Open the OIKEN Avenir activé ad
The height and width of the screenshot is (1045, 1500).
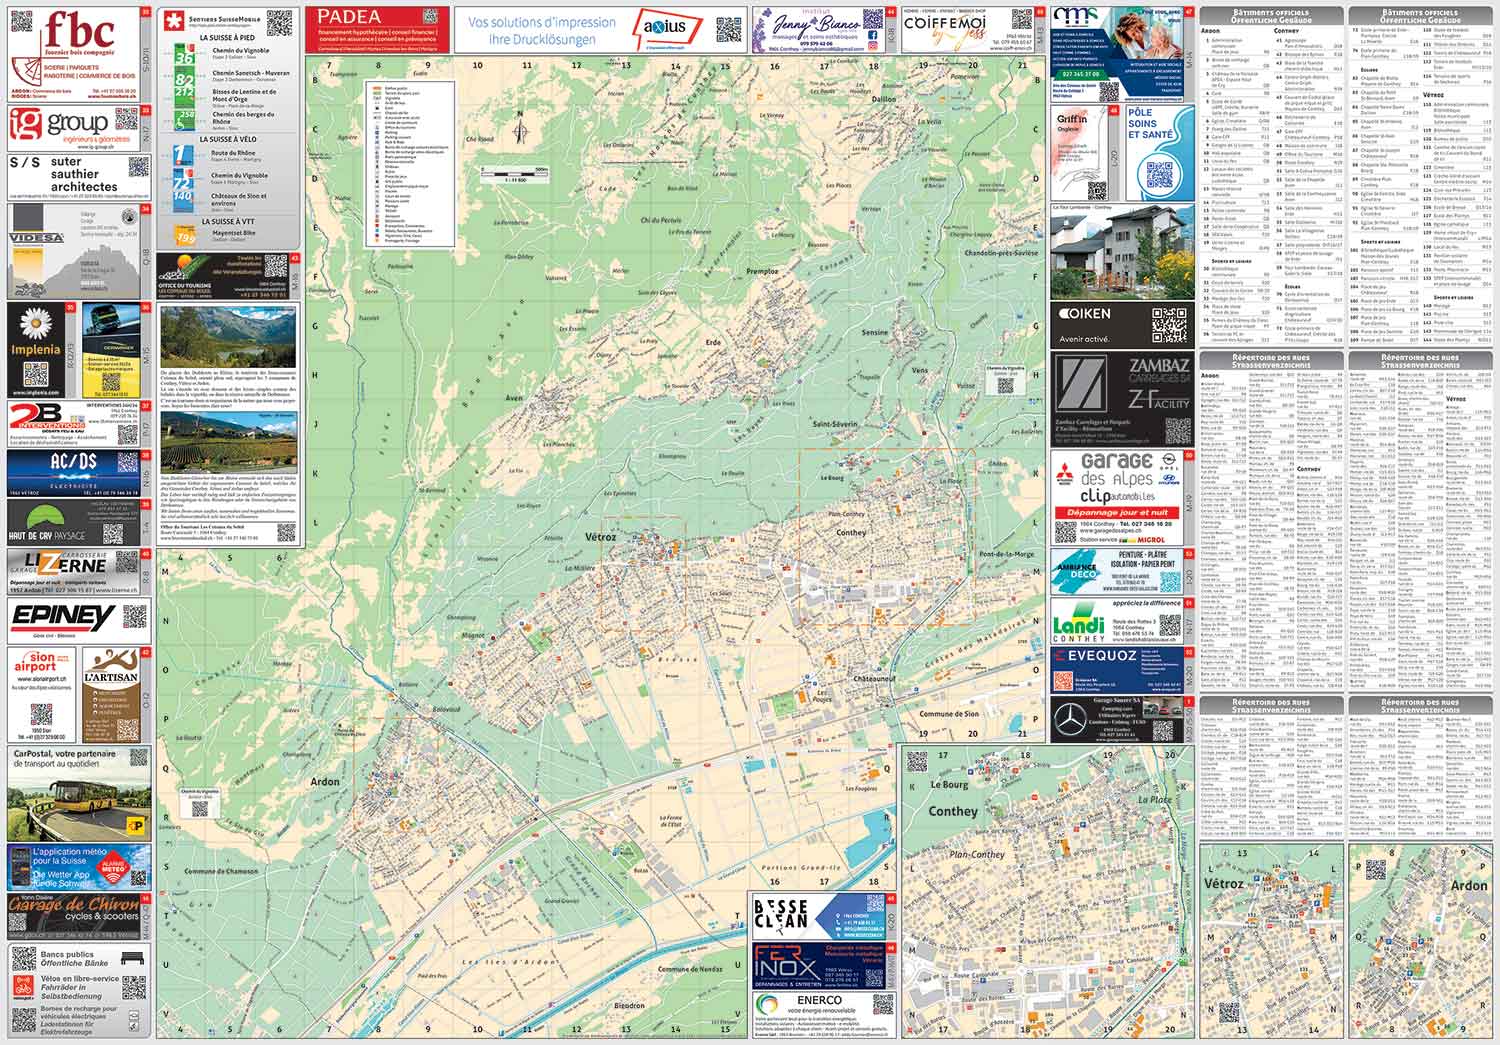pyautogui.click(x=1122, y=326)
